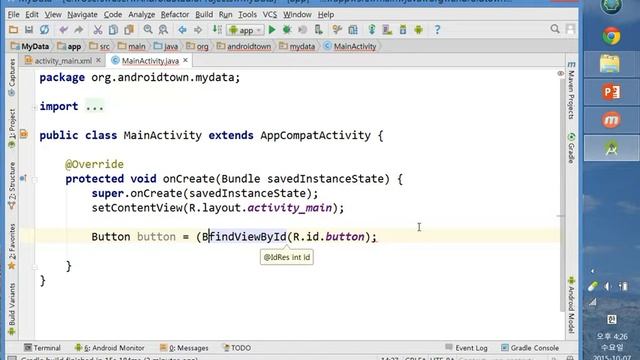Image resolution: width=640 pixels, height=360 pixels.
Task: Click the Find magnifier icon
Action: click(148, 30)
